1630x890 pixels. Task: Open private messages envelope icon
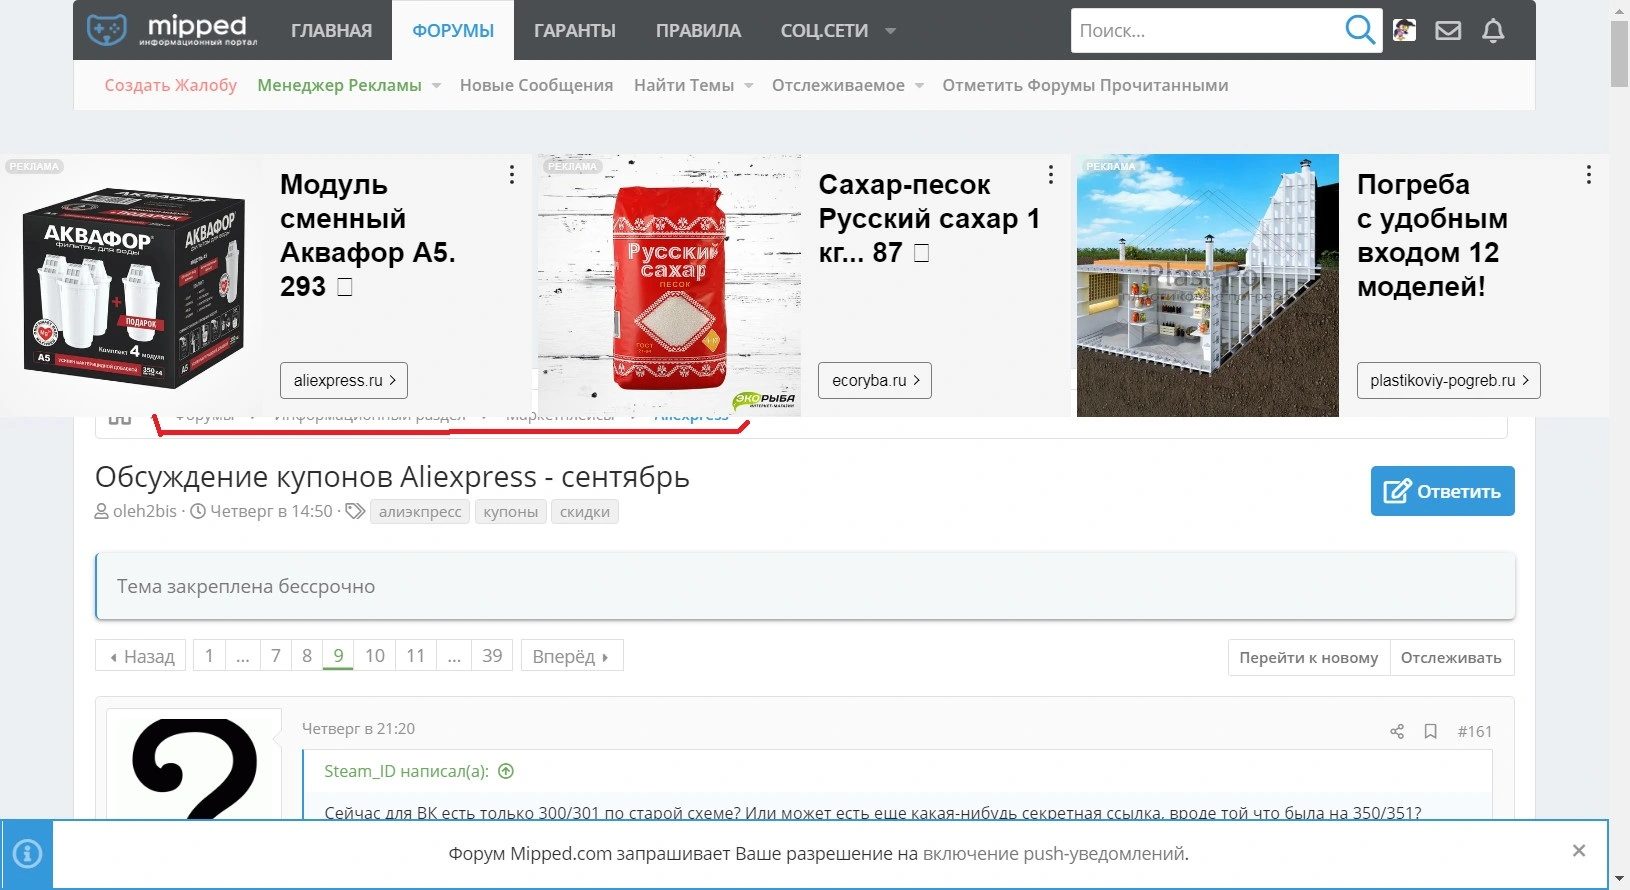point(1448,31)
